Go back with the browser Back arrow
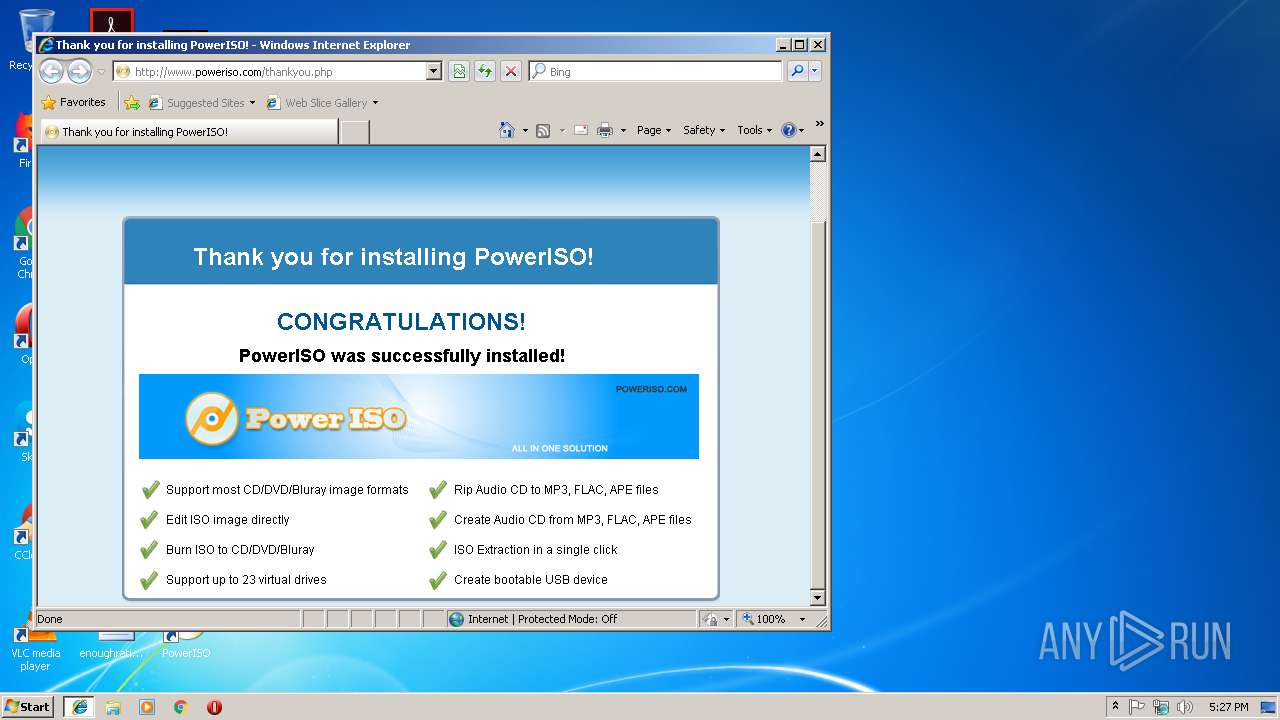The width and height of the screenshot is (1280, 720). (x=51, y=71)
